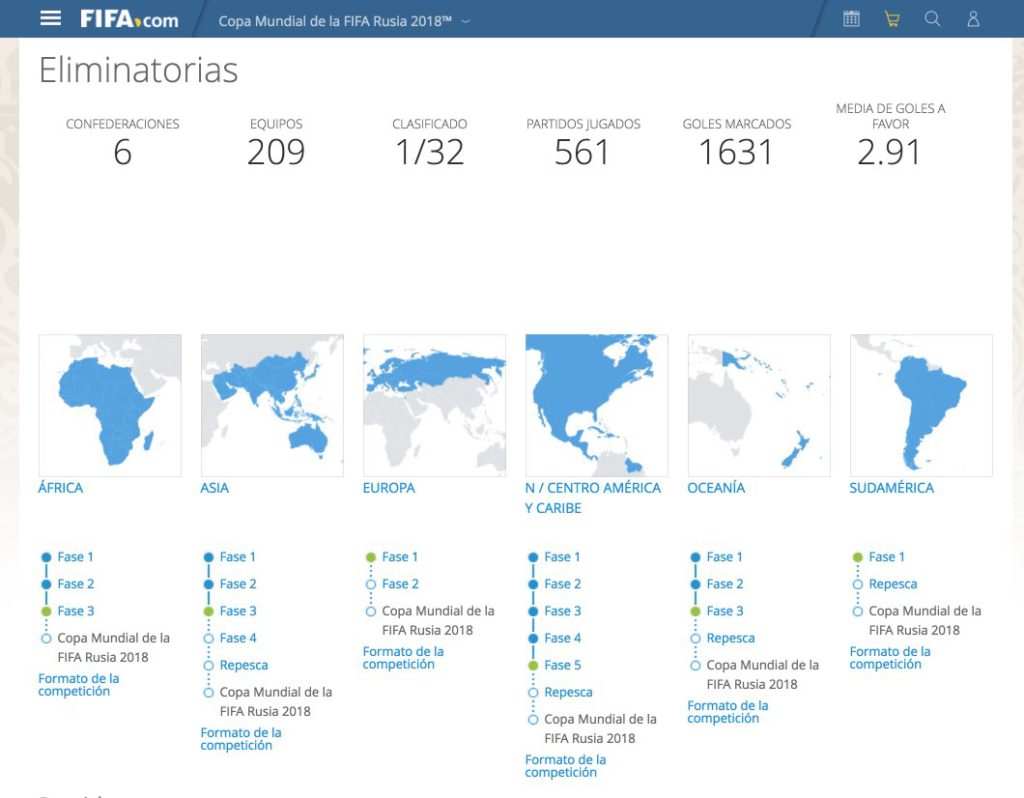
Task: Go to Fase 4 under N / Centro América
Action: click(x=562, y=638)
